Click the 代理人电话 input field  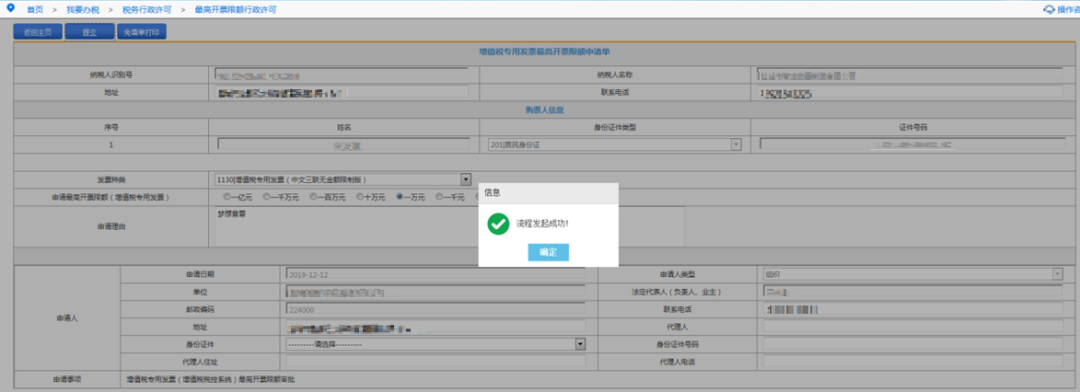point(913,361)
